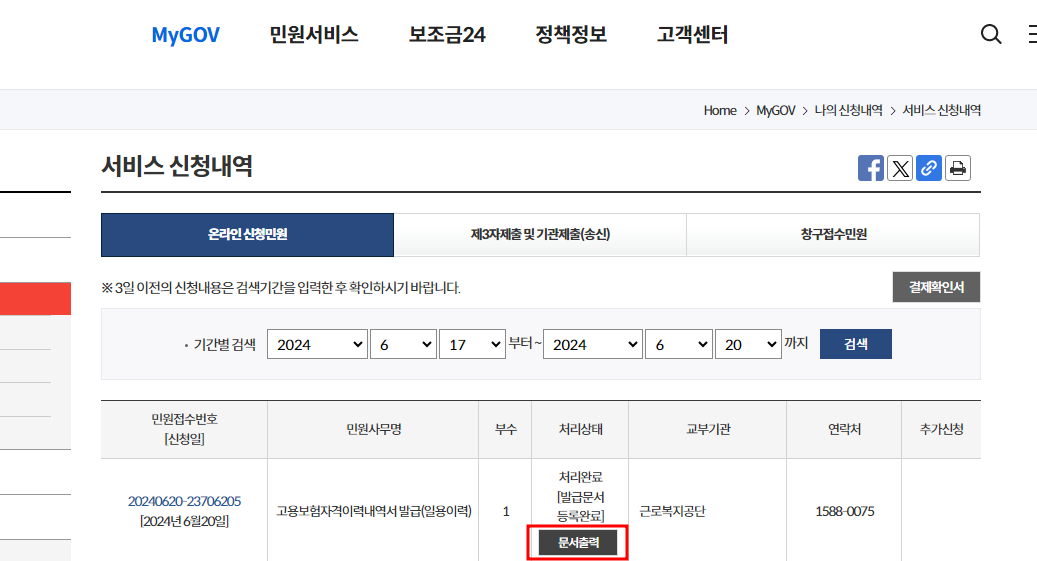Image resolution: width=1037 pixels, height=561 pixels.
Task: Switch to 창구접수민원 tab
Action: point(833,234)
